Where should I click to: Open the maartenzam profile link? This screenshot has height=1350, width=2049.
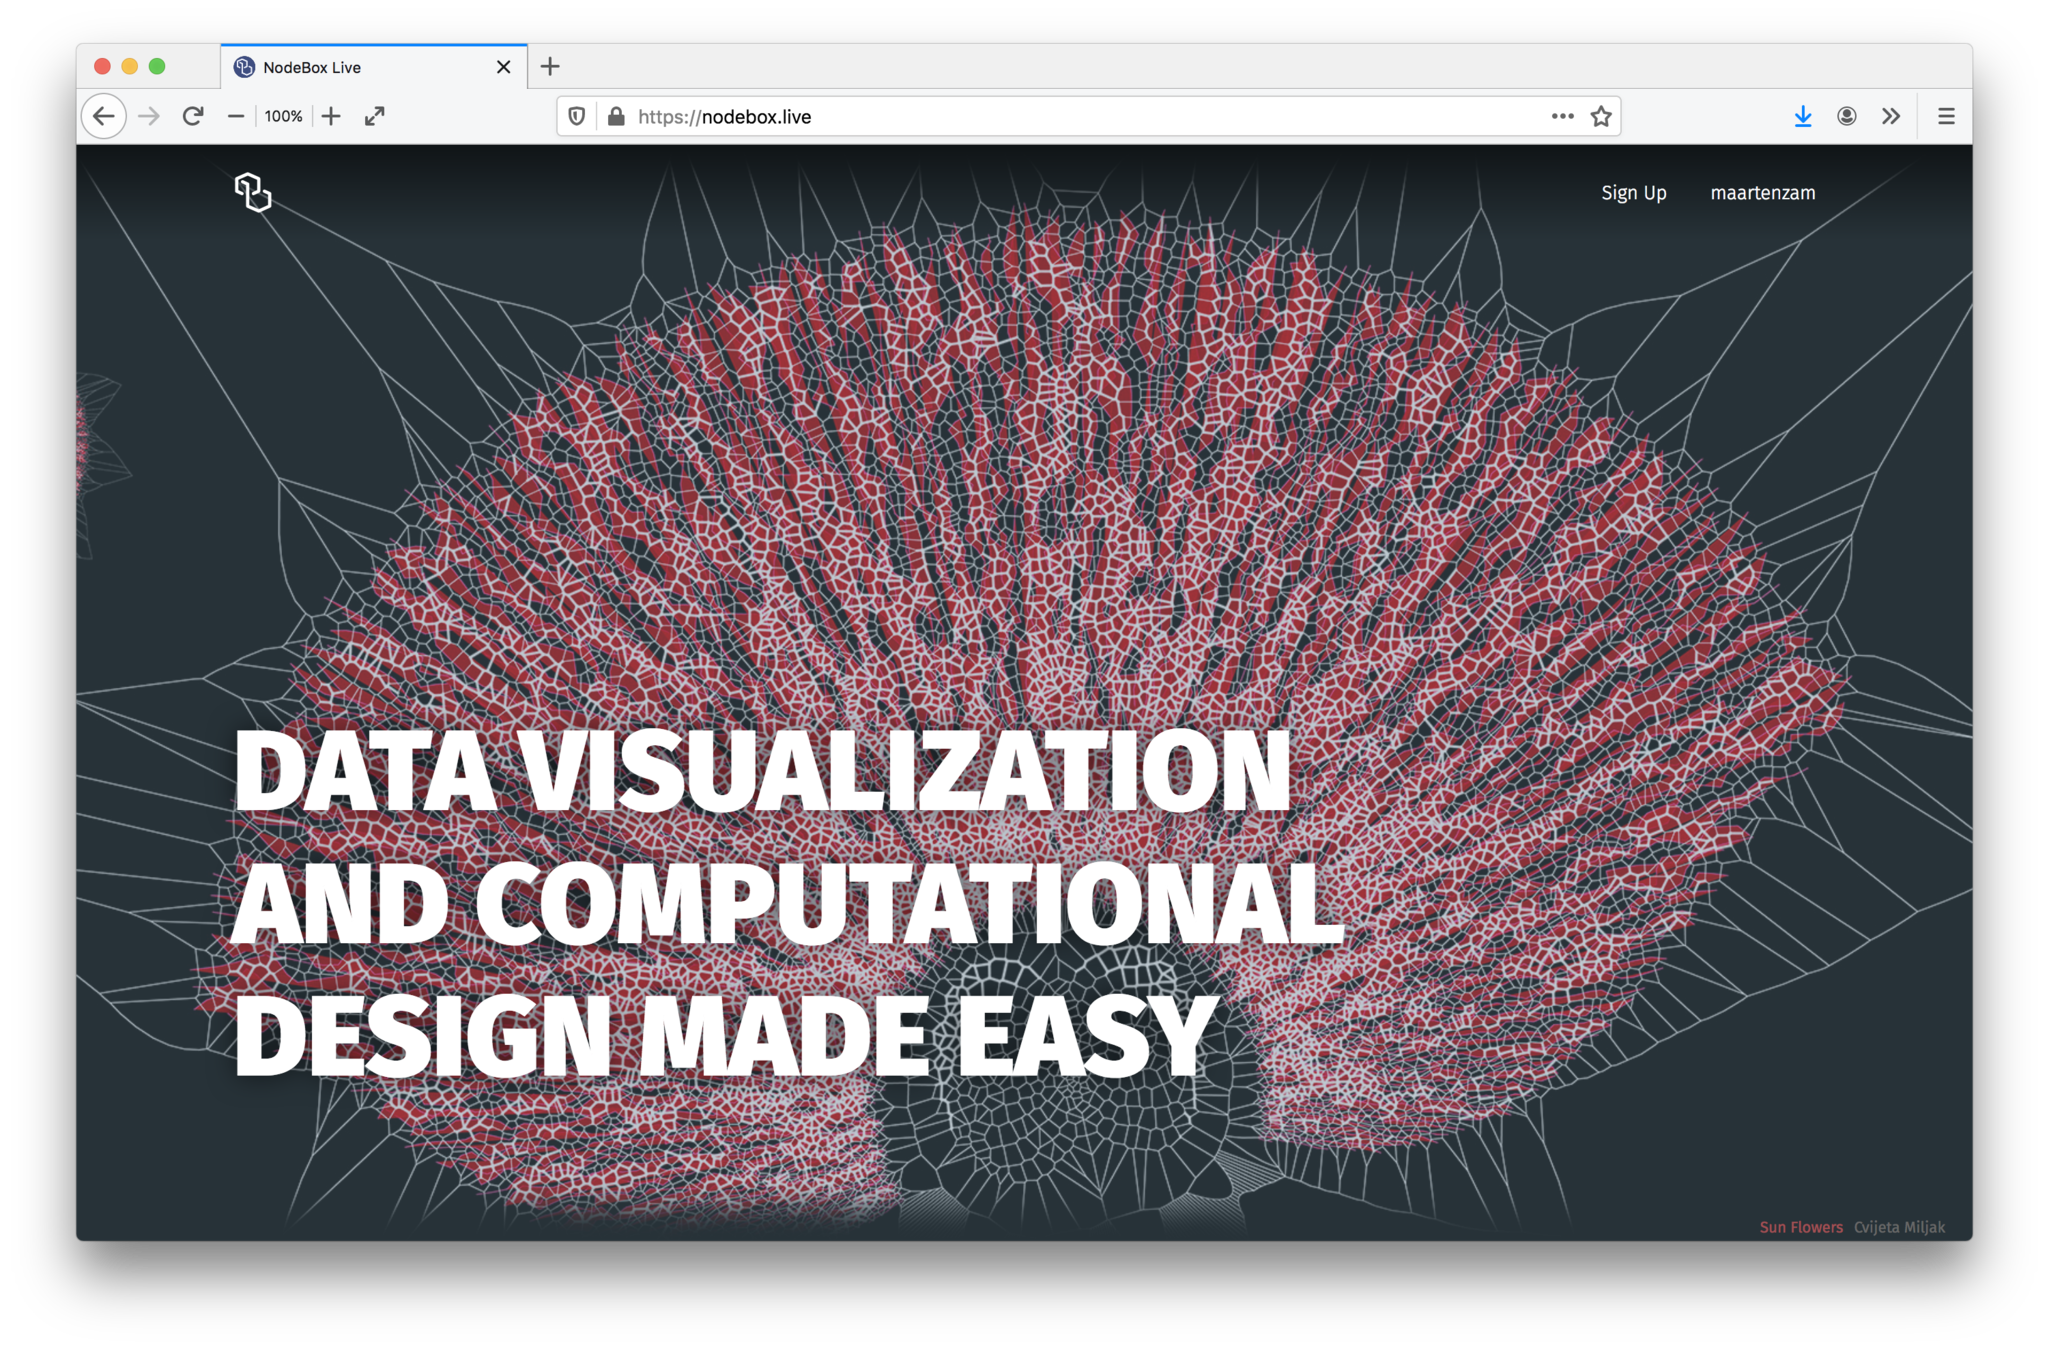point(1762,193)
